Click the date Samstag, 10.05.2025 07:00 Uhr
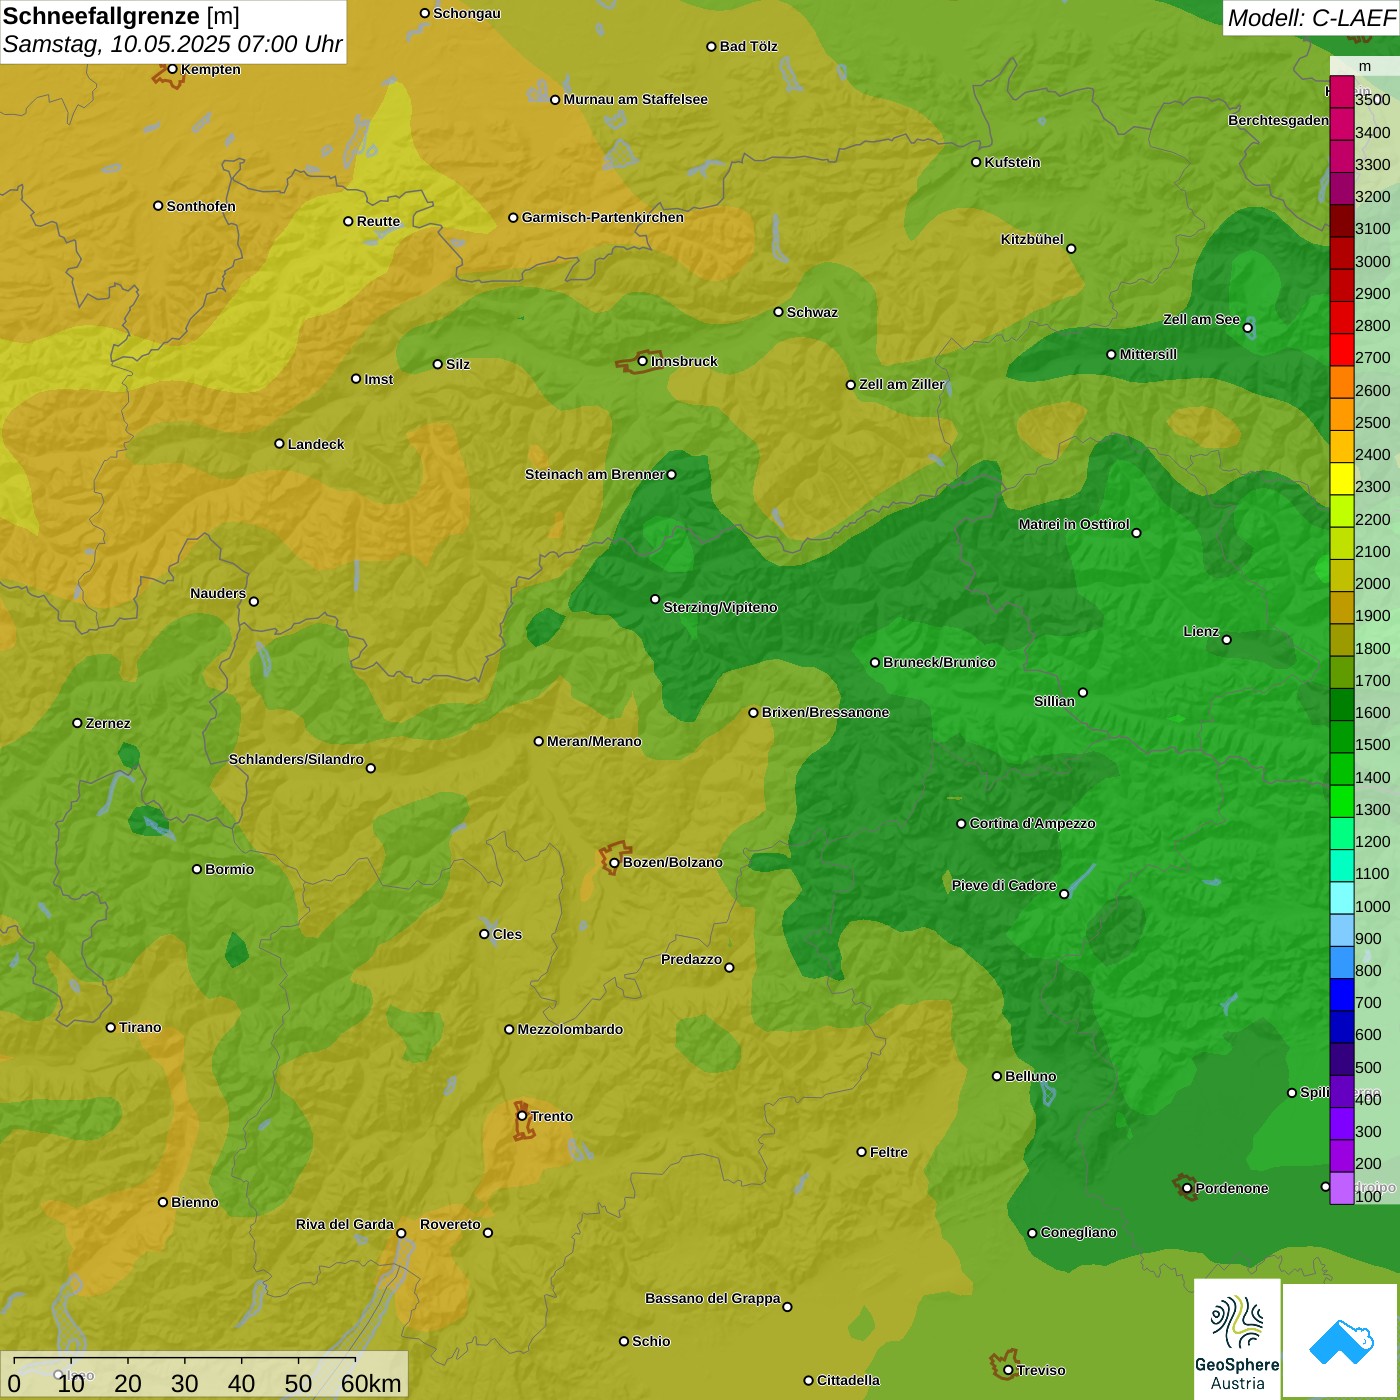Screen dimensions: 1400x1400 click(172, 44)
